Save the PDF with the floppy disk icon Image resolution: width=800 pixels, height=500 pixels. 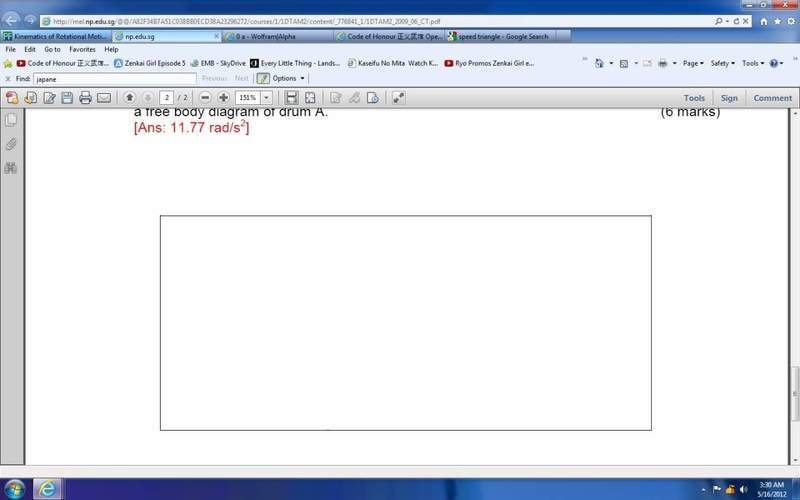click(67, 97)
